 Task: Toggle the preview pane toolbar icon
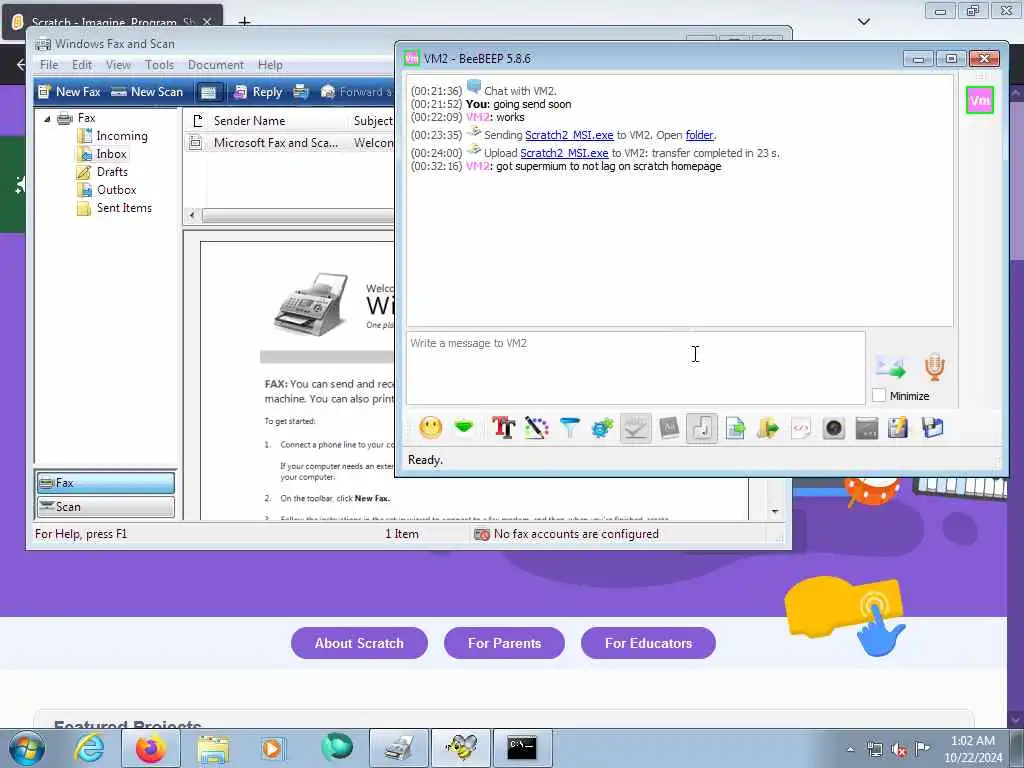[208, 92]
